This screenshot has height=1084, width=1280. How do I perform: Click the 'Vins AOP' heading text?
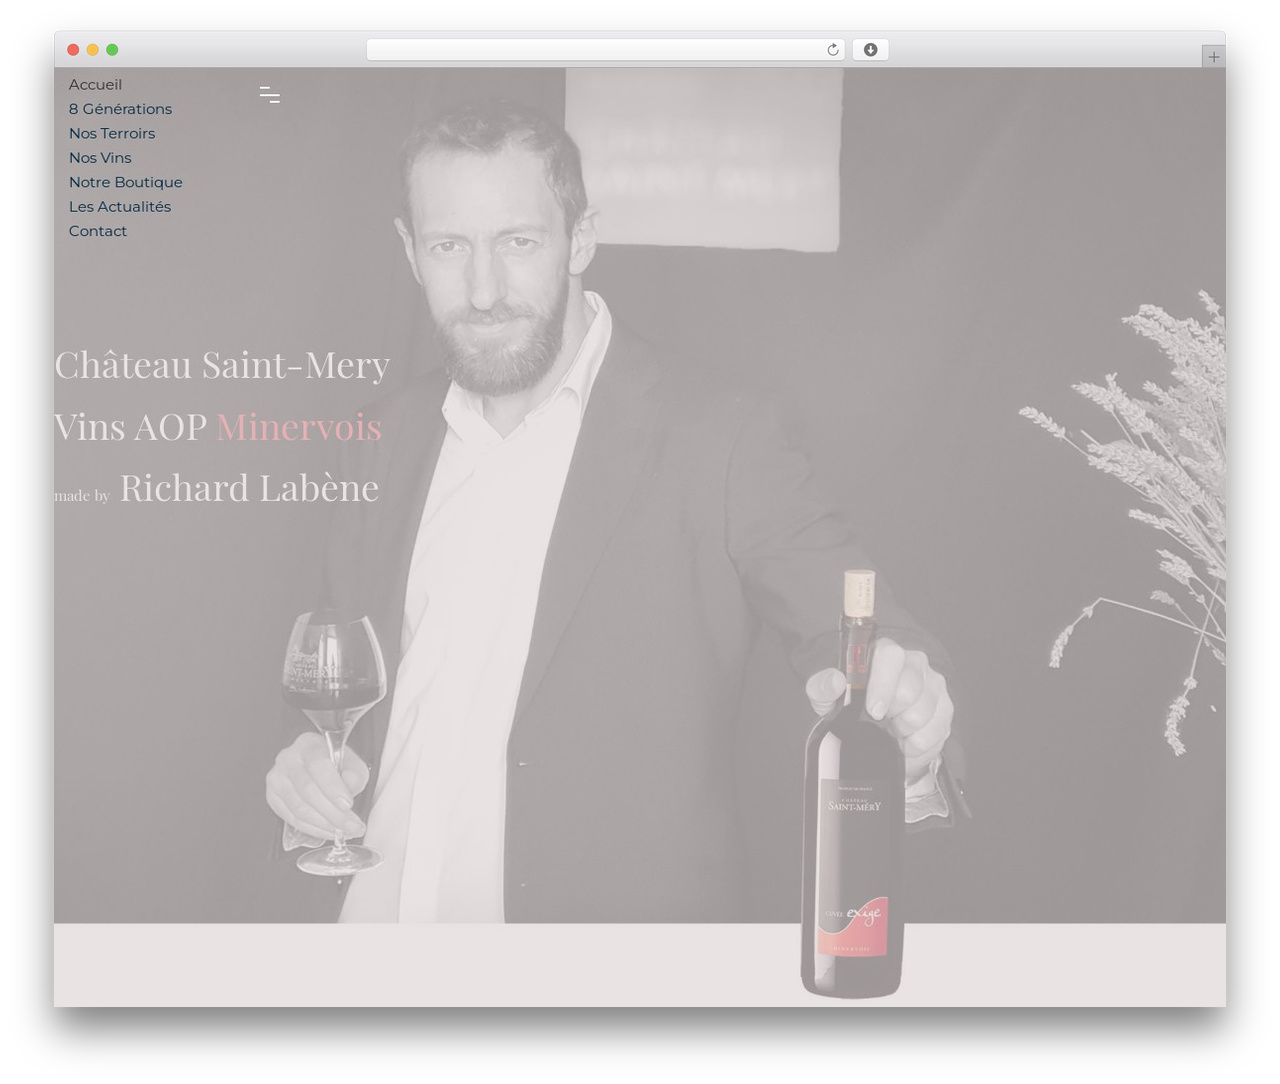(131, 427)
